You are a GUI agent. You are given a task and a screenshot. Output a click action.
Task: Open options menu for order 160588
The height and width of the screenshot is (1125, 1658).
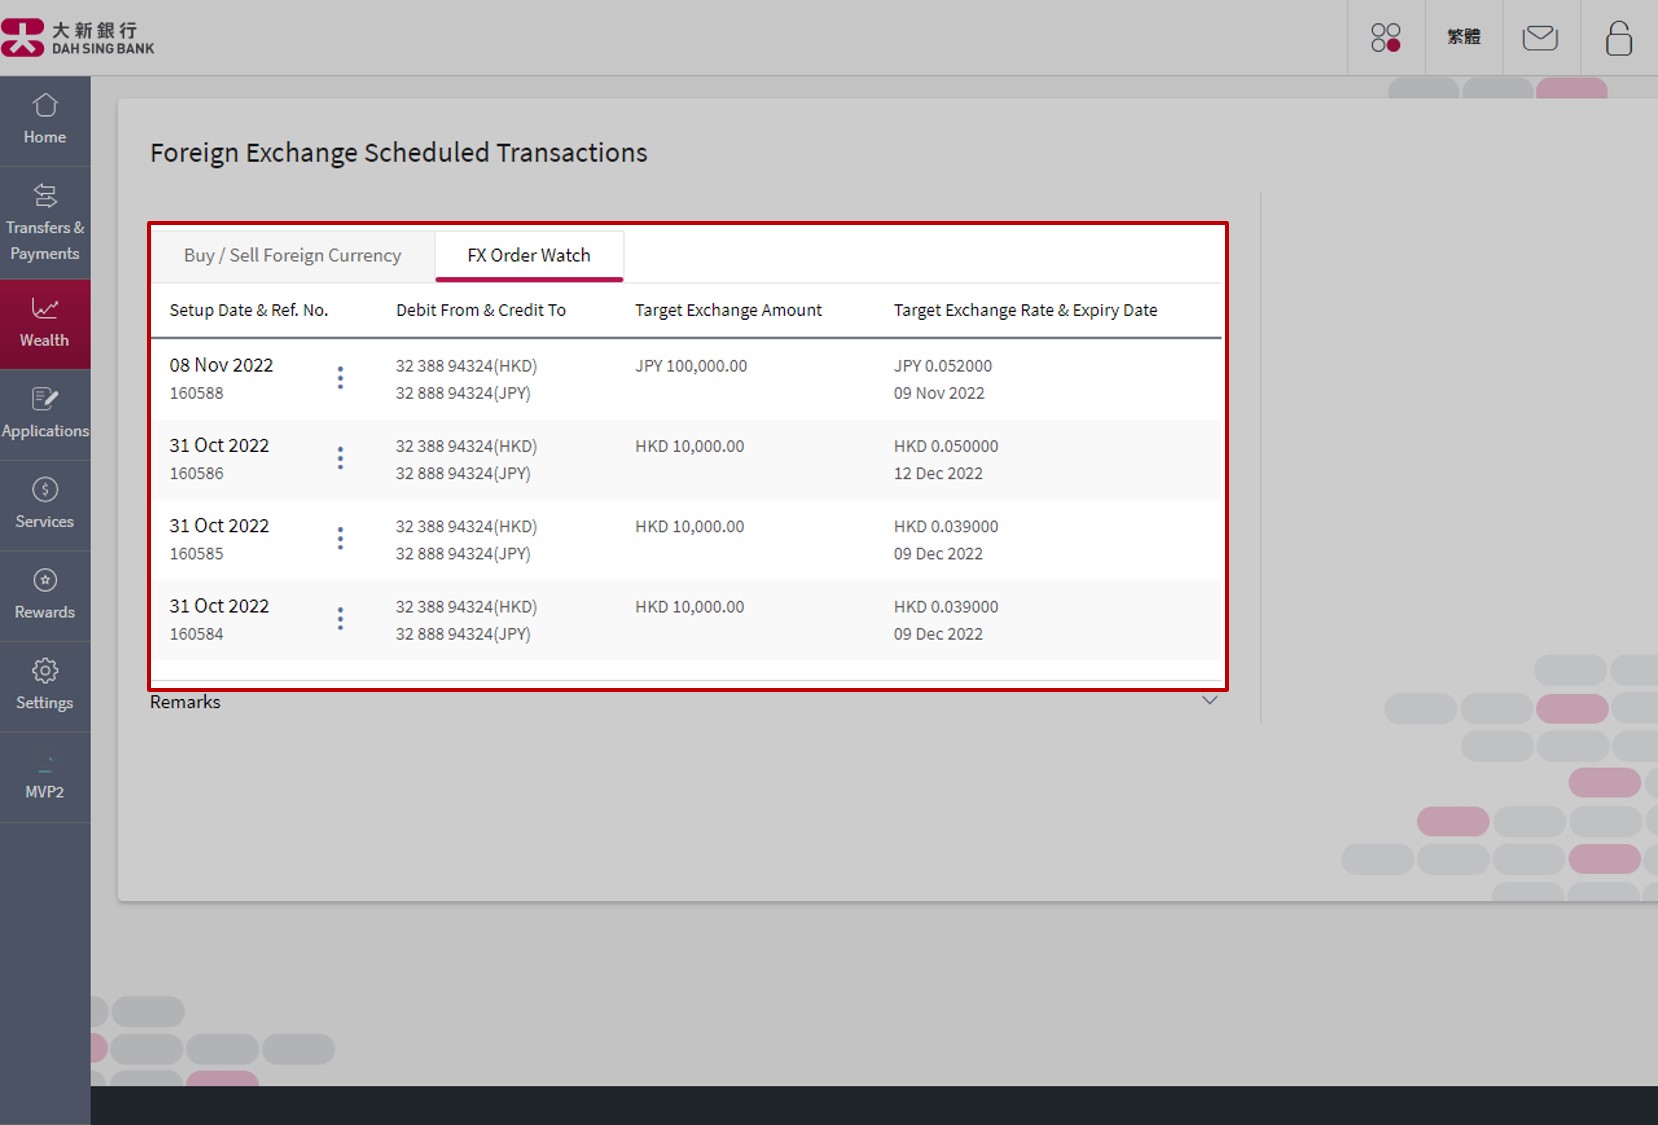pyautogui.click(x=340, y=378)
